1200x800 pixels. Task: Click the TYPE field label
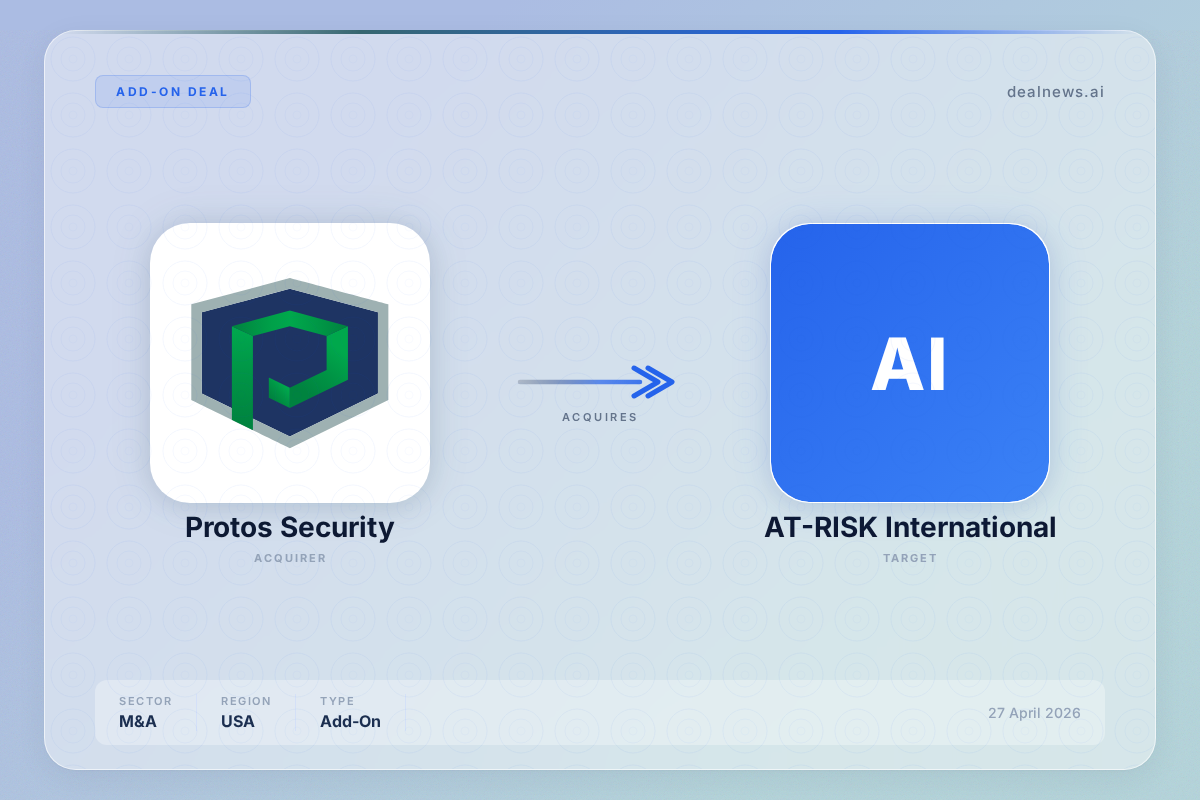[x=337, y=701]
